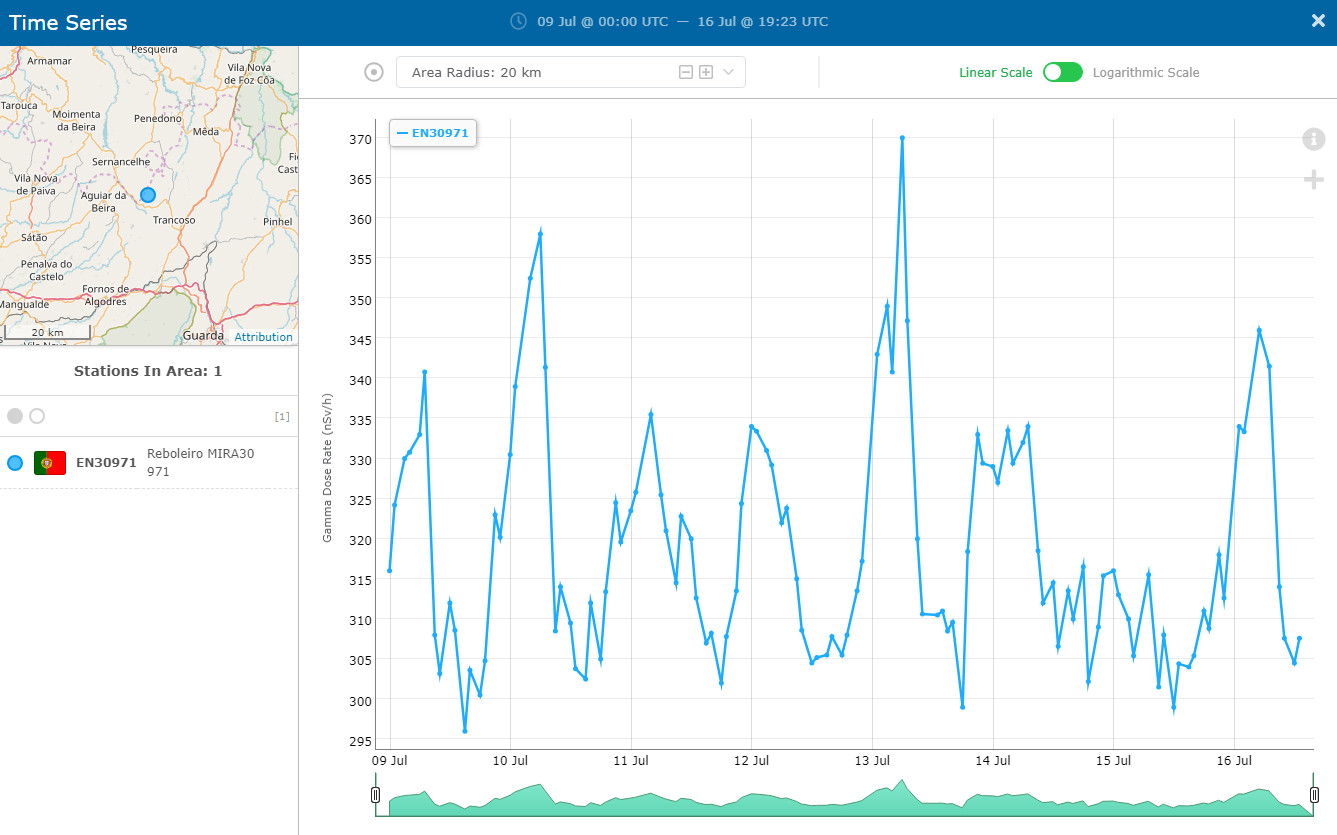This screenshot has width=1337, height=835.
Task: Click the right handle of the range slider
Action: point(1314,795)
